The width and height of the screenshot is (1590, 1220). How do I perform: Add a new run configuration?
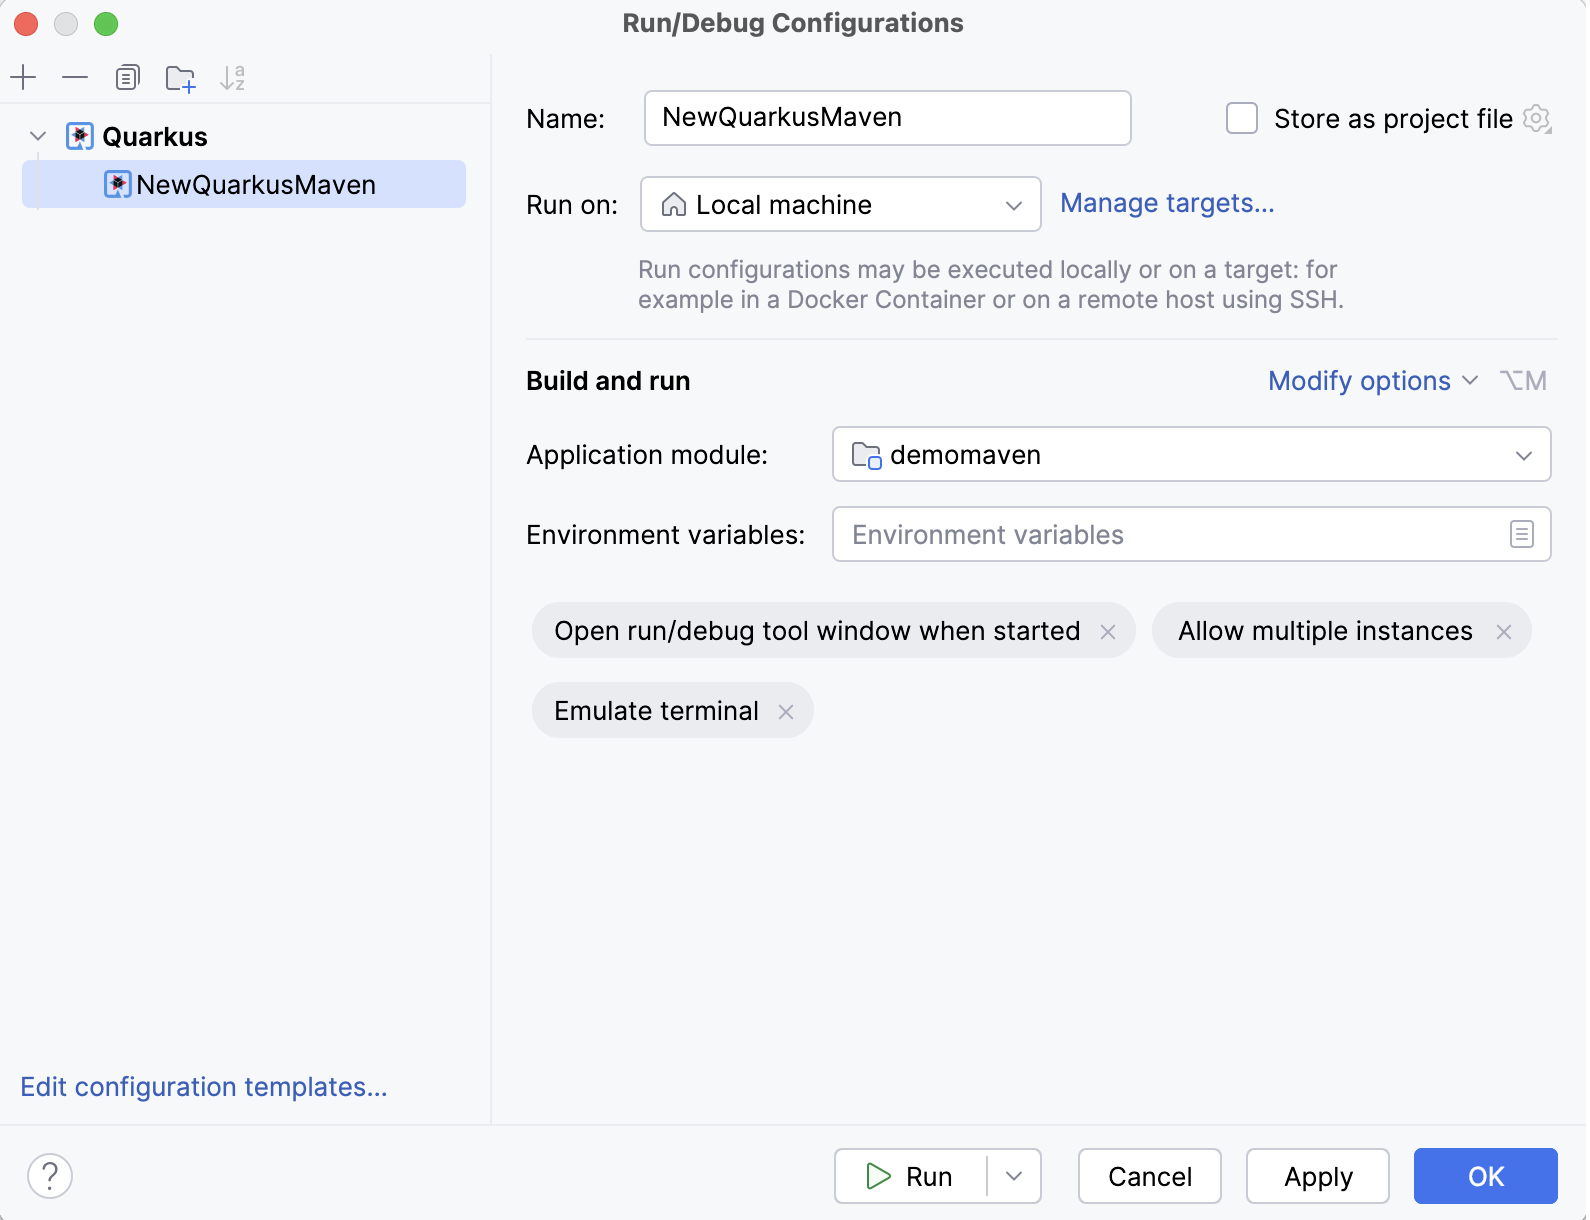(x=23, y=77)
